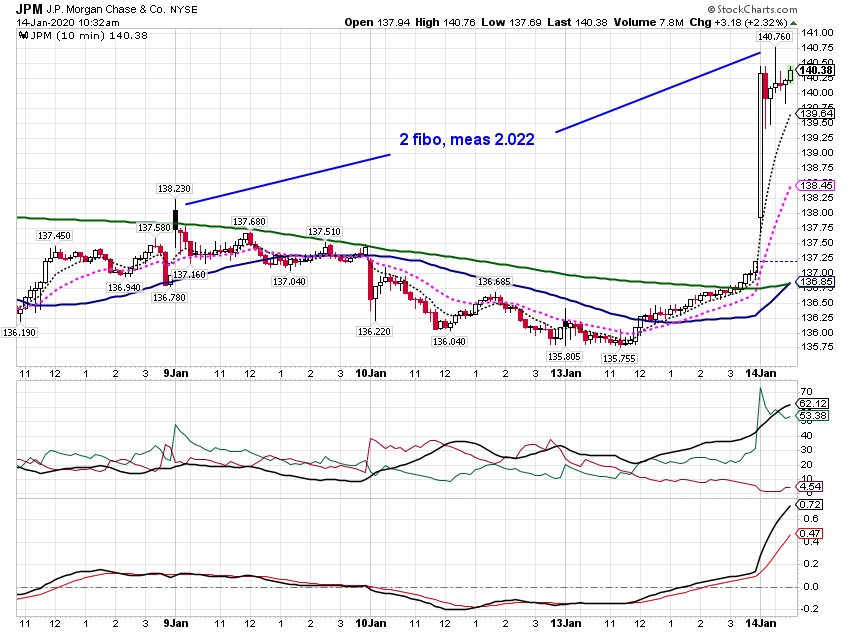Click the 62.12 indicator value tag
Viewport: 850px width, 633px height.
(813, 404)
